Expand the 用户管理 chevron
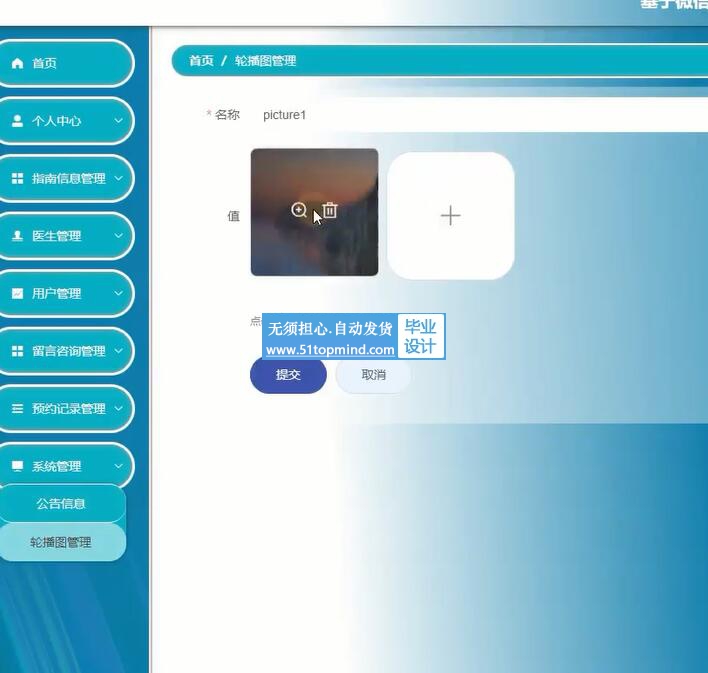This screenshot has width=708, height=673. [118, 293]
